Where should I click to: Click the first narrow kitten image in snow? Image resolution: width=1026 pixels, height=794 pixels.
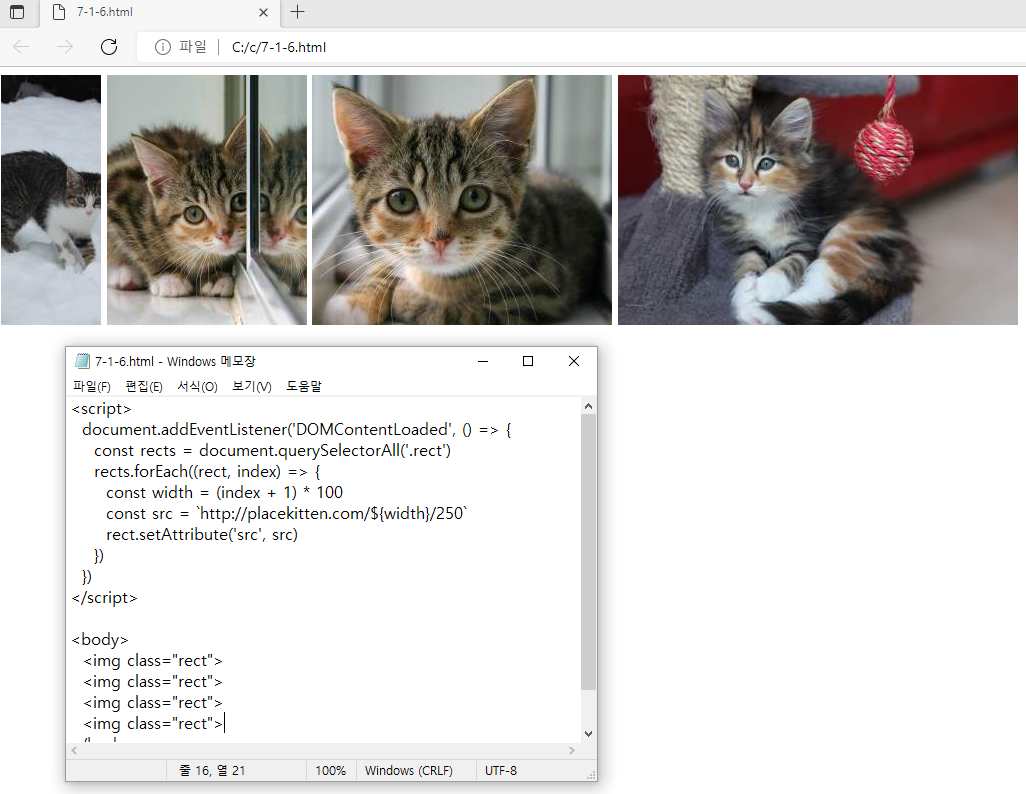coord(51,200)
